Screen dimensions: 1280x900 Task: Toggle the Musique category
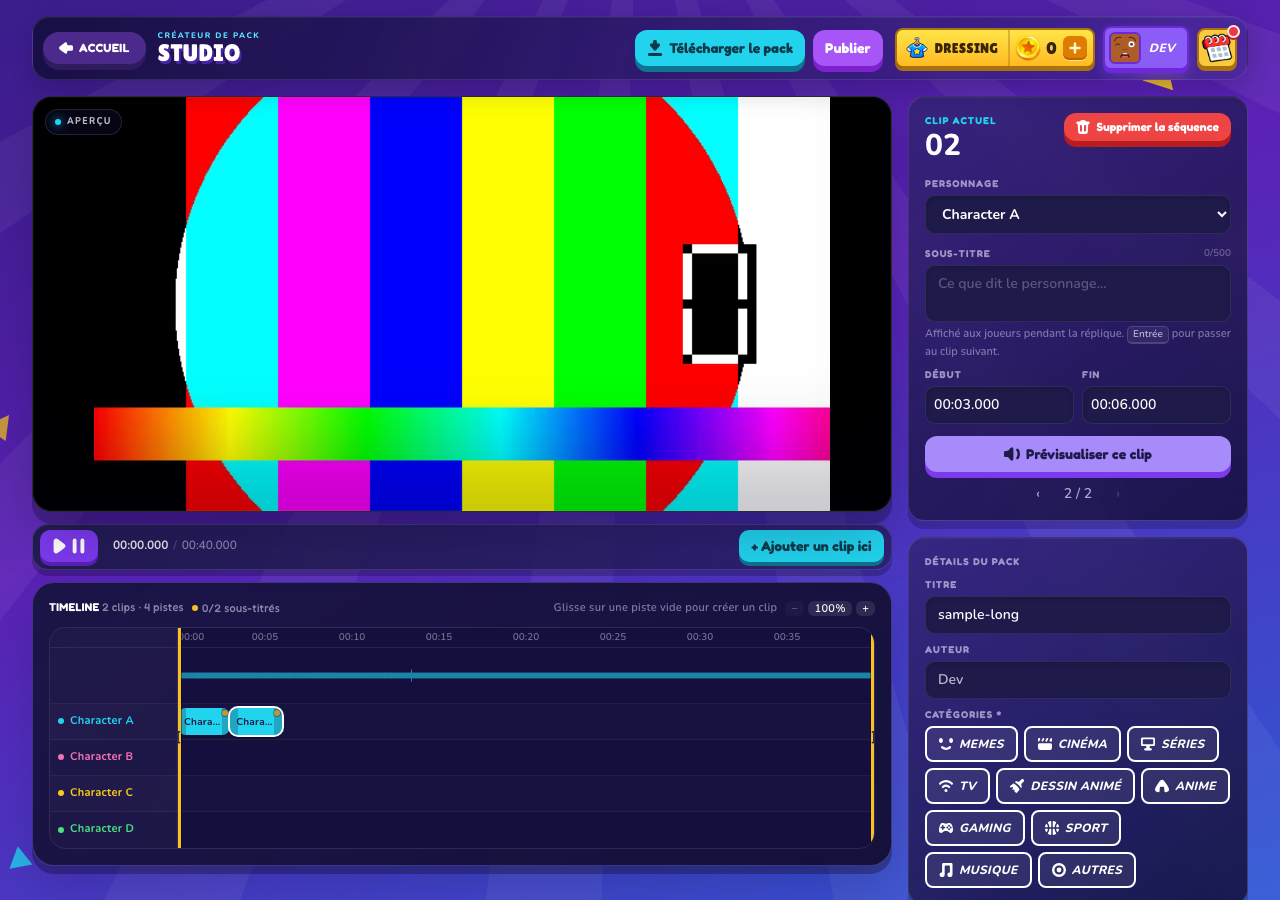coord(978,870)
